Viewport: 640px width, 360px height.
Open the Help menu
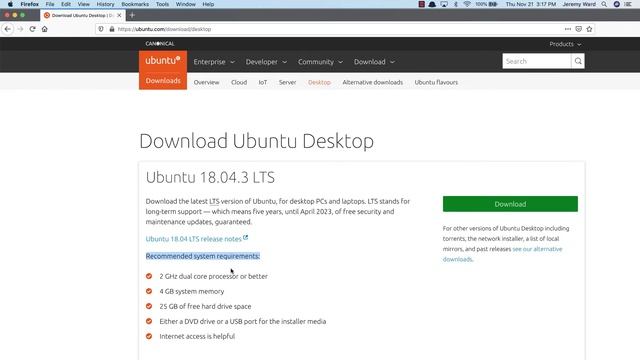[x=208, y=4]
